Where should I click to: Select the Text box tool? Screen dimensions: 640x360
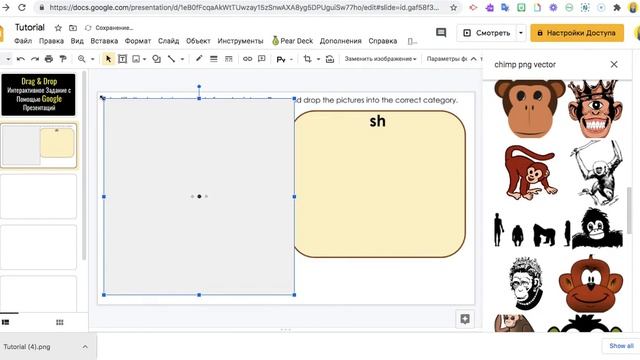point(122,59)
